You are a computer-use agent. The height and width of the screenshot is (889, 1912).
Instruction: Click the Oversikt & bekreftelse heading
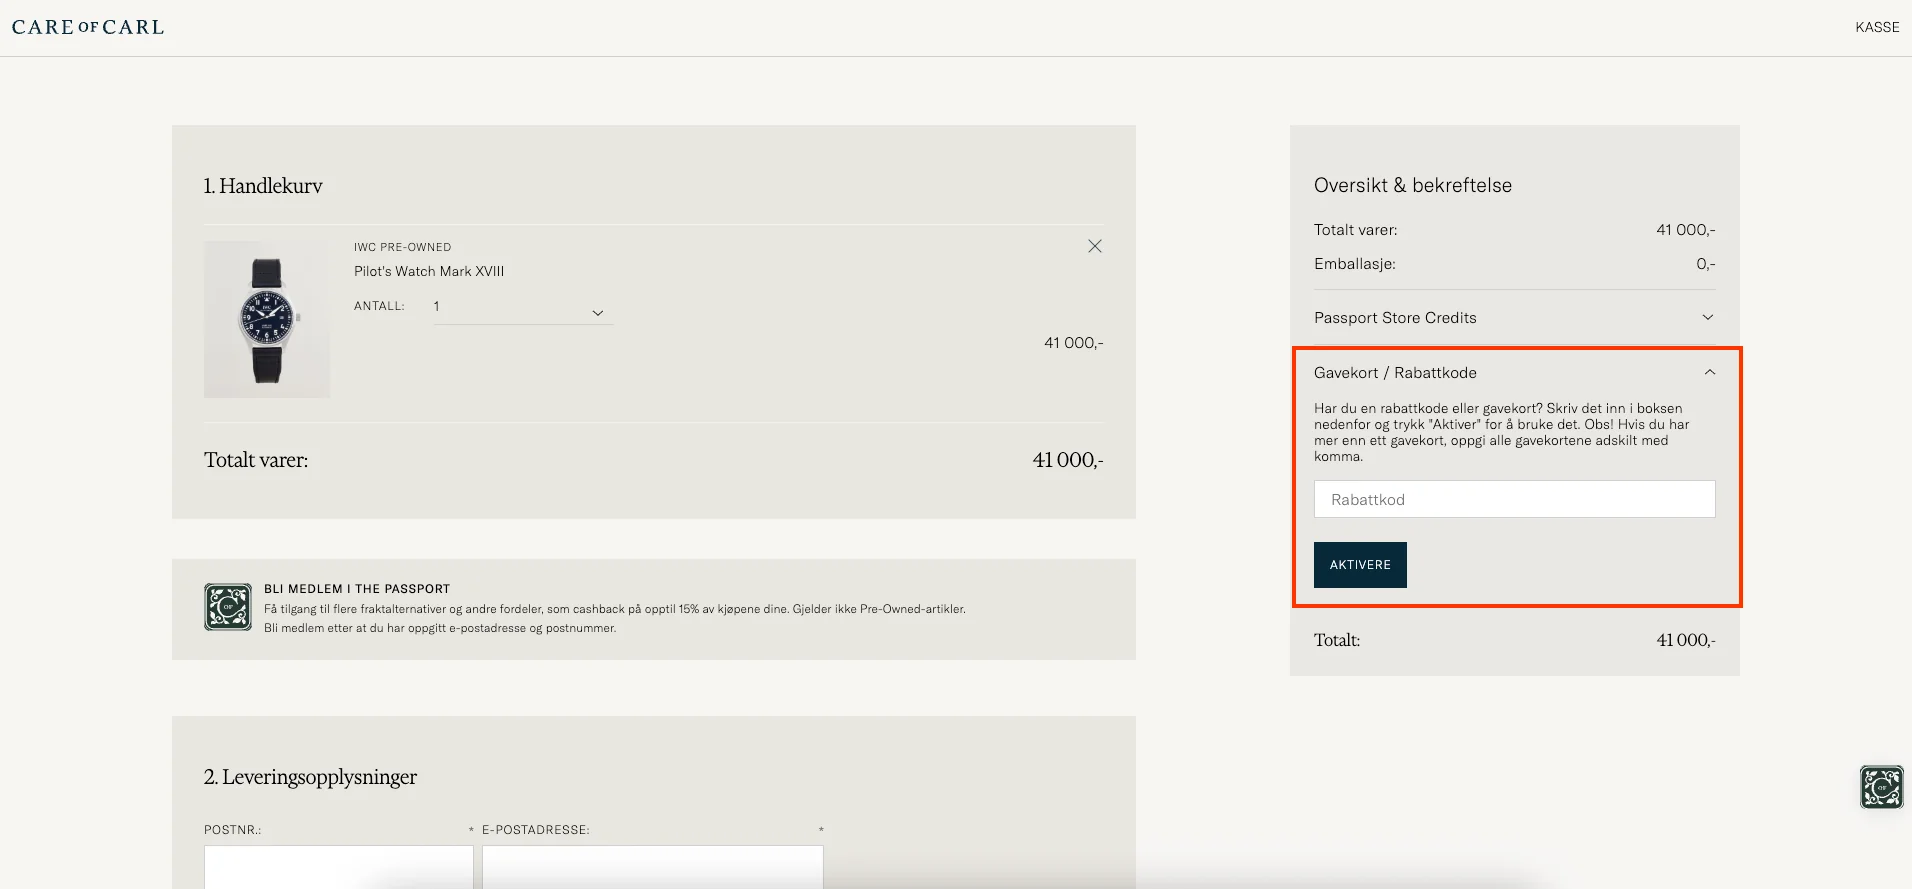click(1413, 185)
